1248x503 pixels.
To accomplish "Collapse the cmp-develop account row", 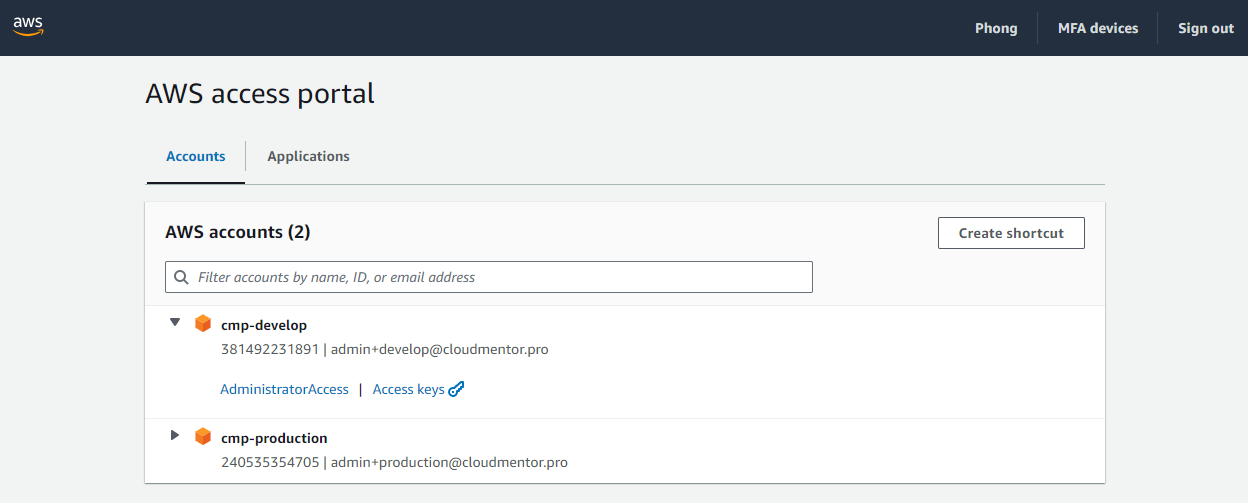I will (x=175, y=323).
